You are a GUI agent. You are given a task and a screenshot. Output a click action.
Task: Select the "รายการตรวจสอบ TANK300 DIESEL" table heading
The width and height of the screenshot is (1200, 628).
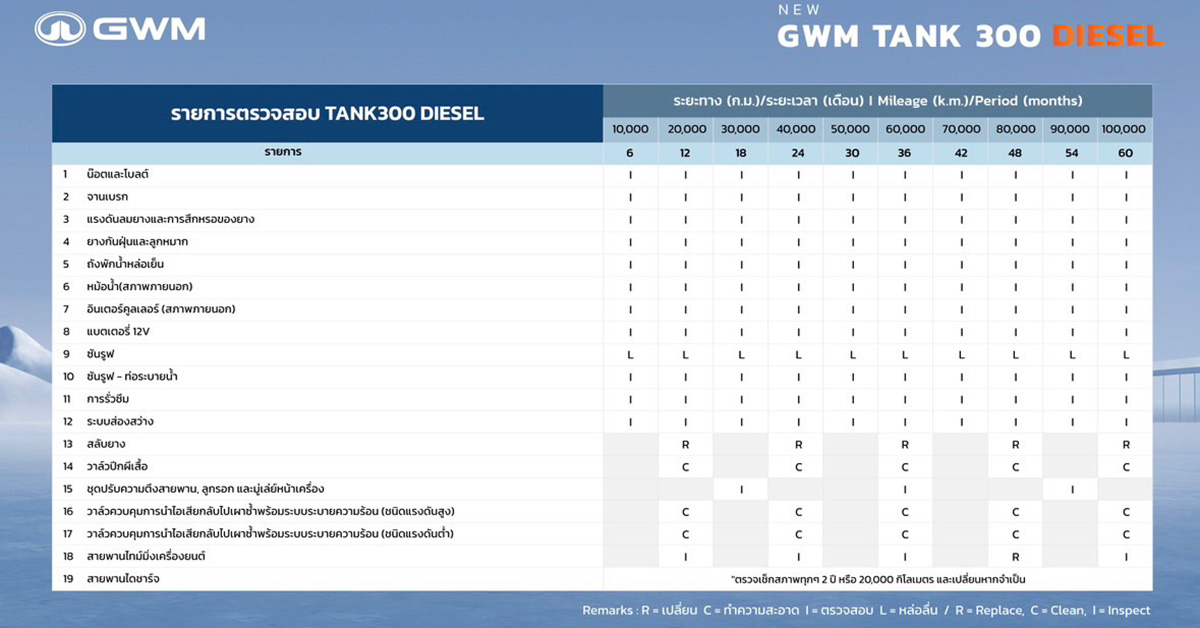click(x=327, y=113)
